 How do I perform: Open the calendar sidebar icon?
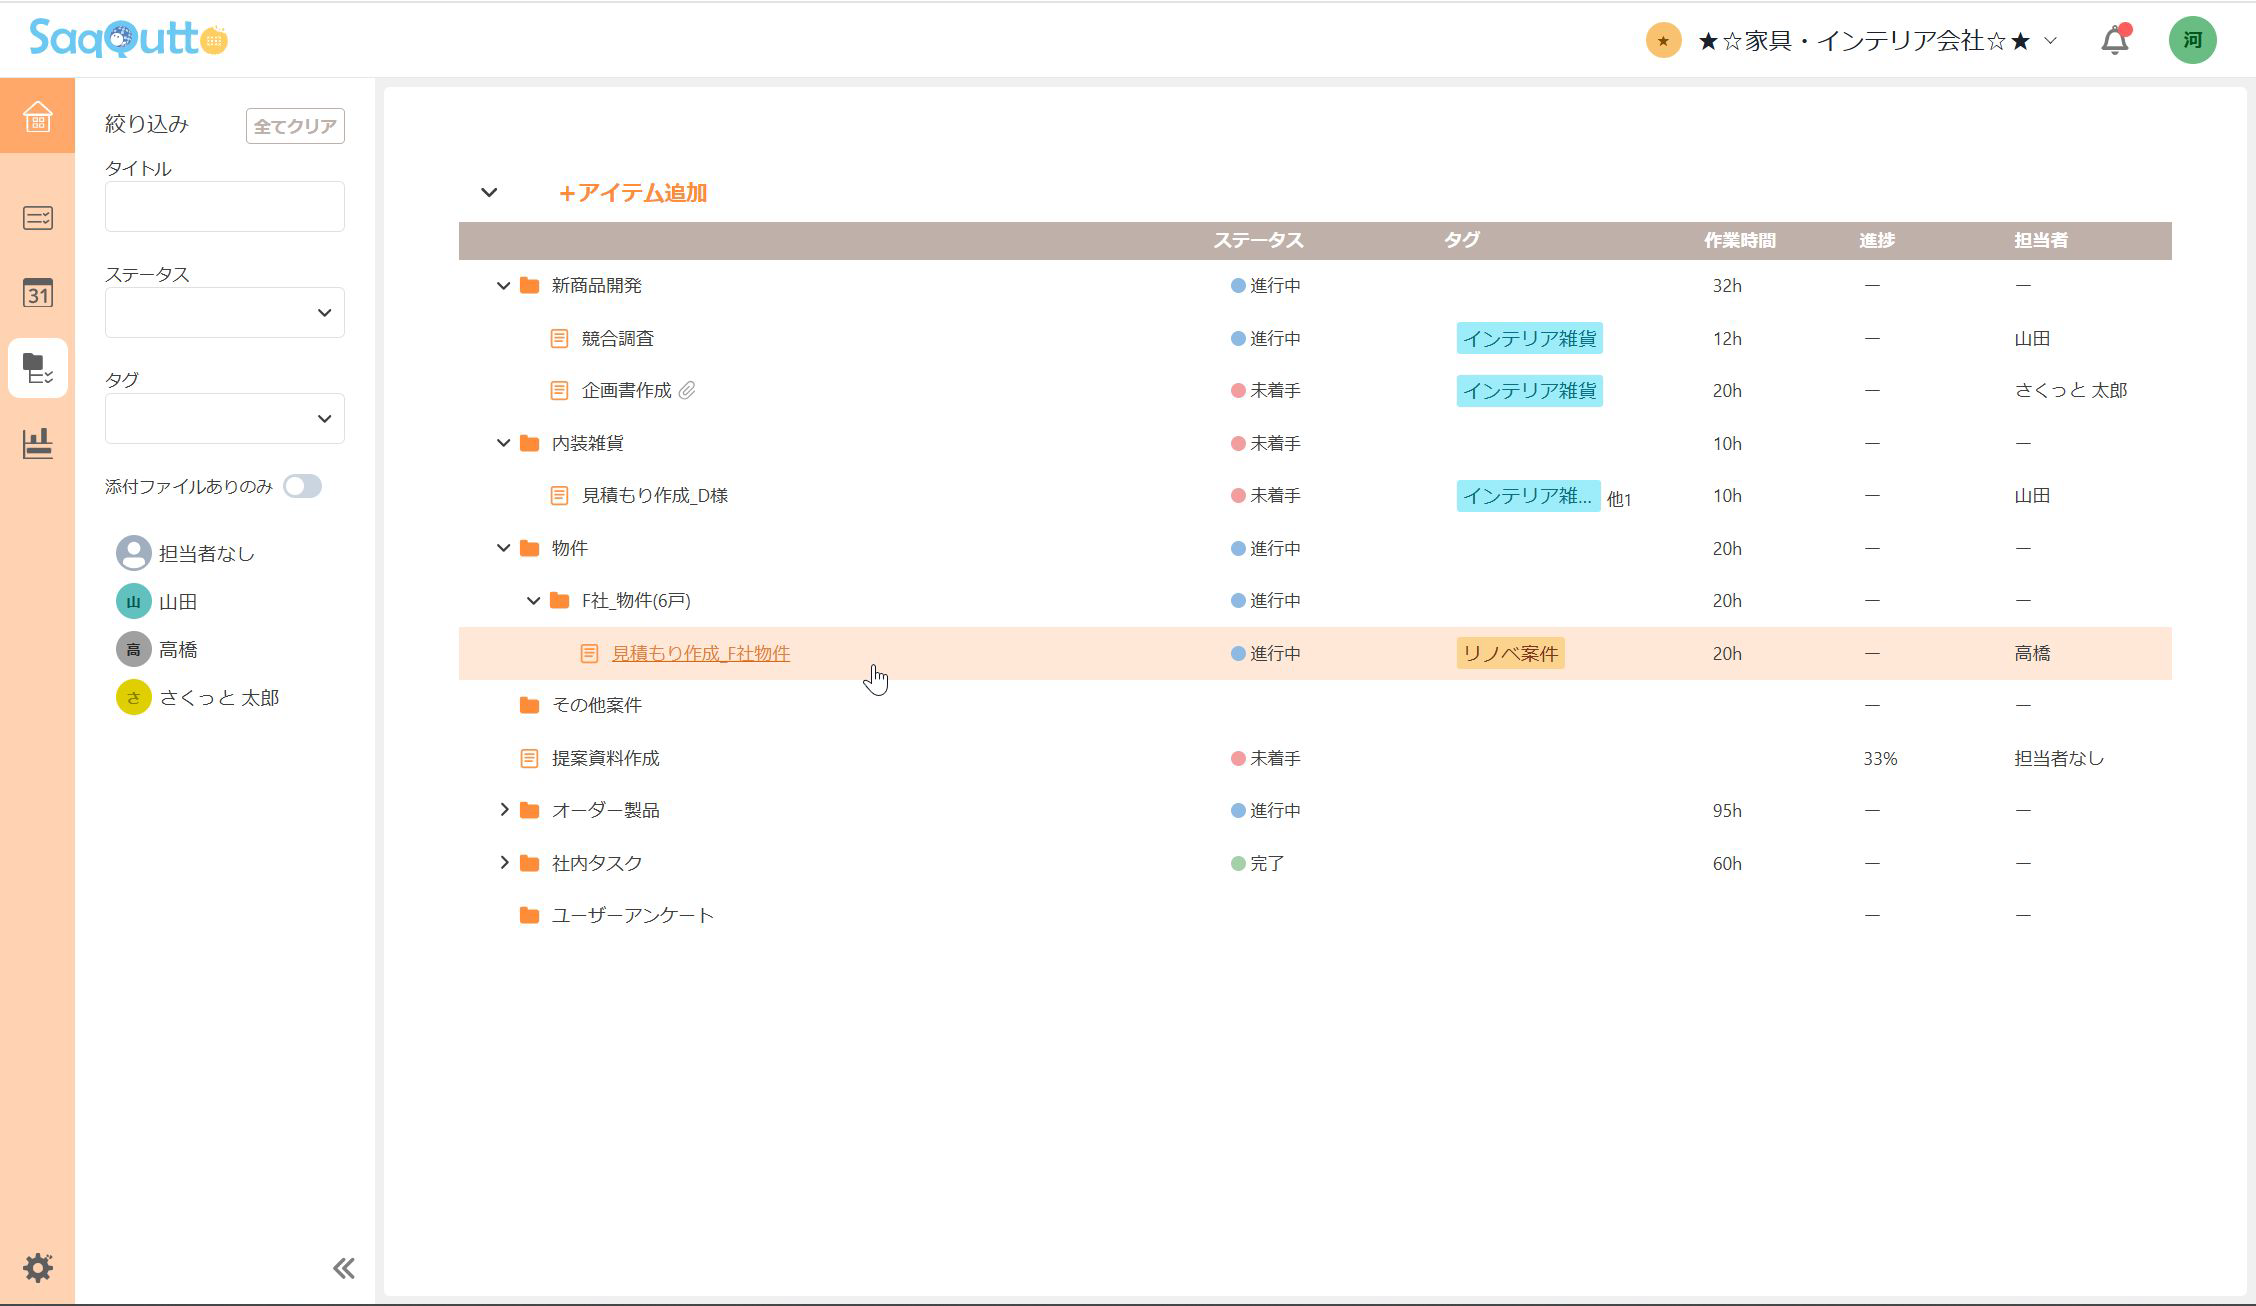point(37,293)
